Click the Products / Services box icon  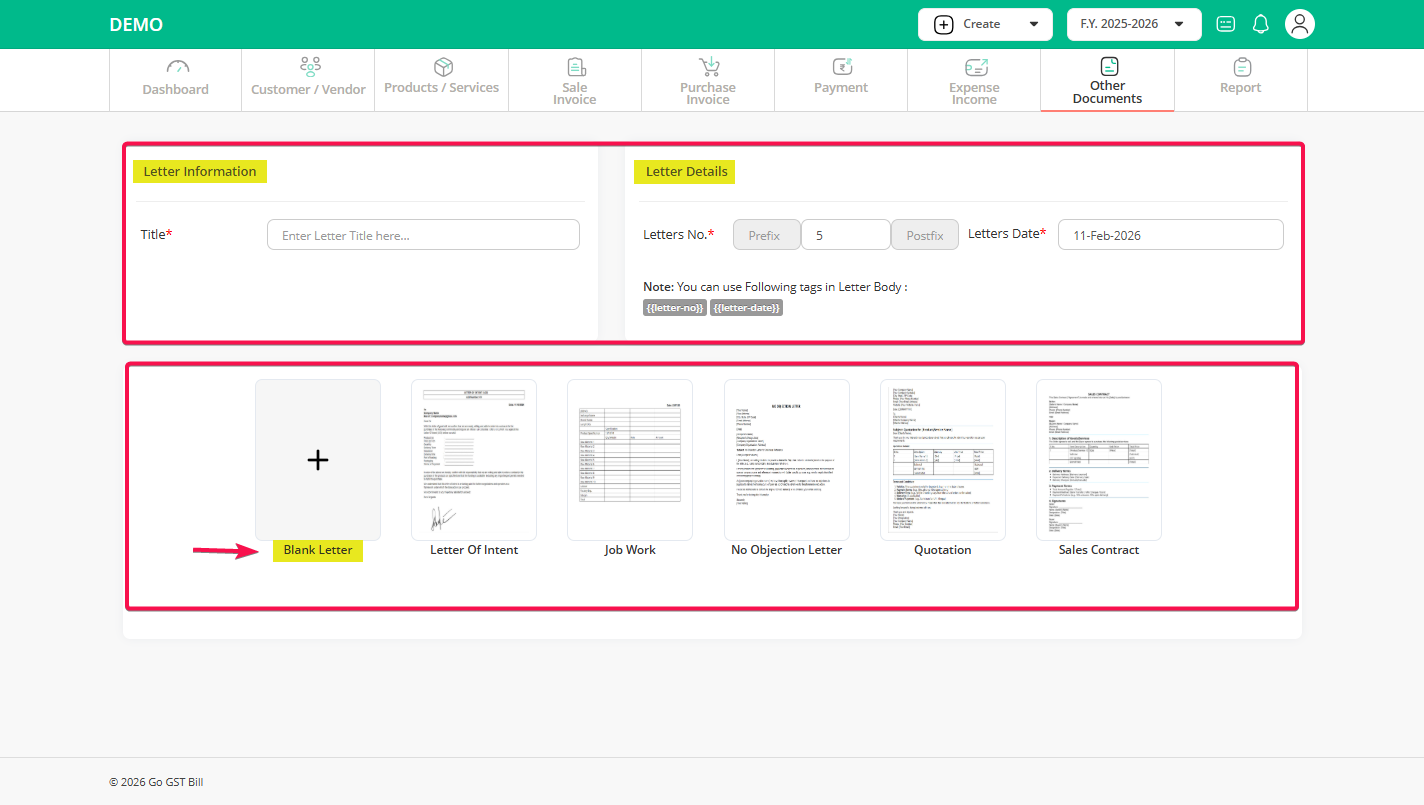pyautogui.click(x=442, y=66)
